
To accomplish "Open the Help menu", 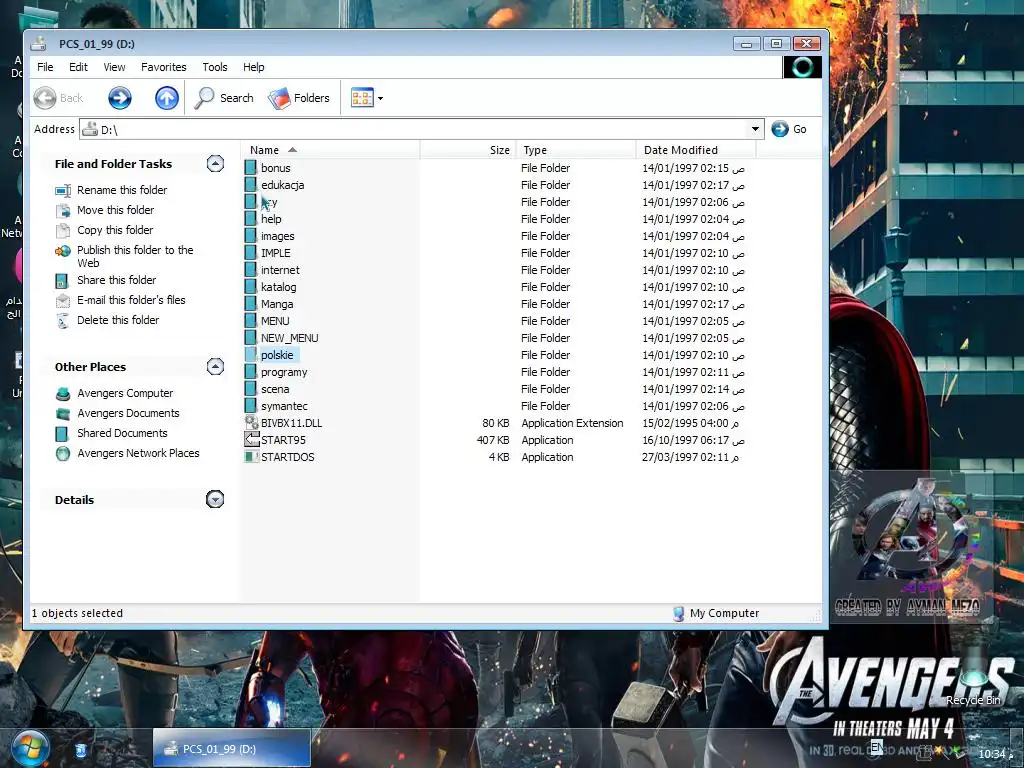I will click(253, 67).
